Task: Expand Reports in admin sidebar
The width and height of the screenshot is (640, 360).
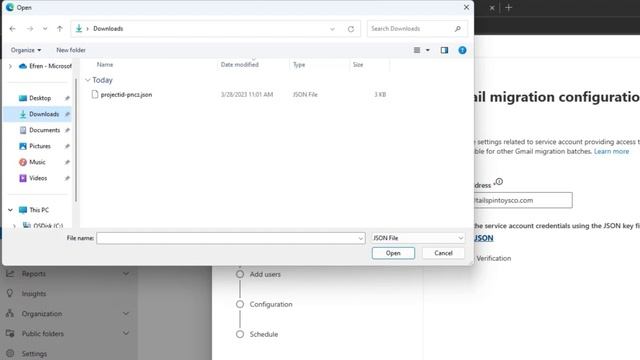Action: pos(126,273)
